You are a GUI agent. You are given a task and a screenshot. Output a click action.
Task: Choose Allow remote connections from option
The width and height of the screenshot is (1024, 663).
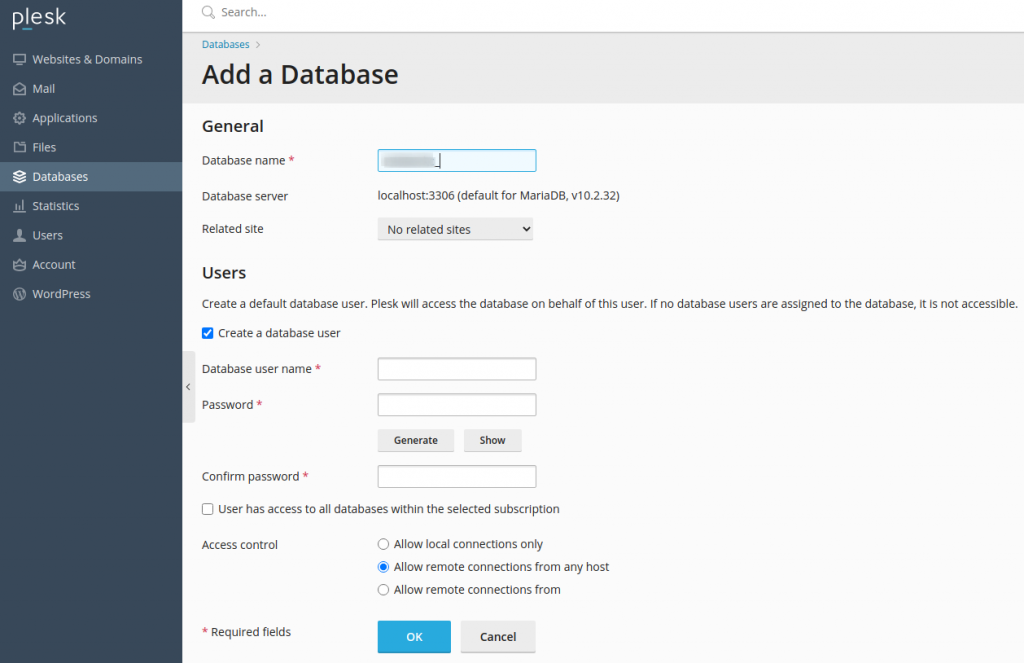pos(383,589)
